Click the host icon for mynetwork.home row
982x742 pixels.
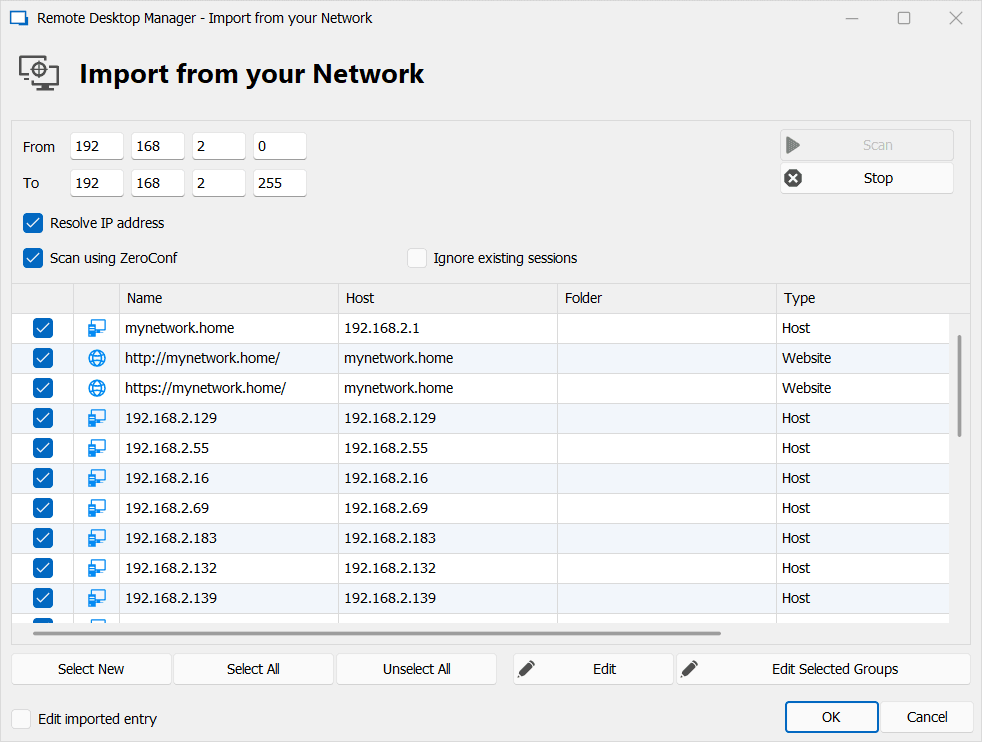click(x=96, y=328)
